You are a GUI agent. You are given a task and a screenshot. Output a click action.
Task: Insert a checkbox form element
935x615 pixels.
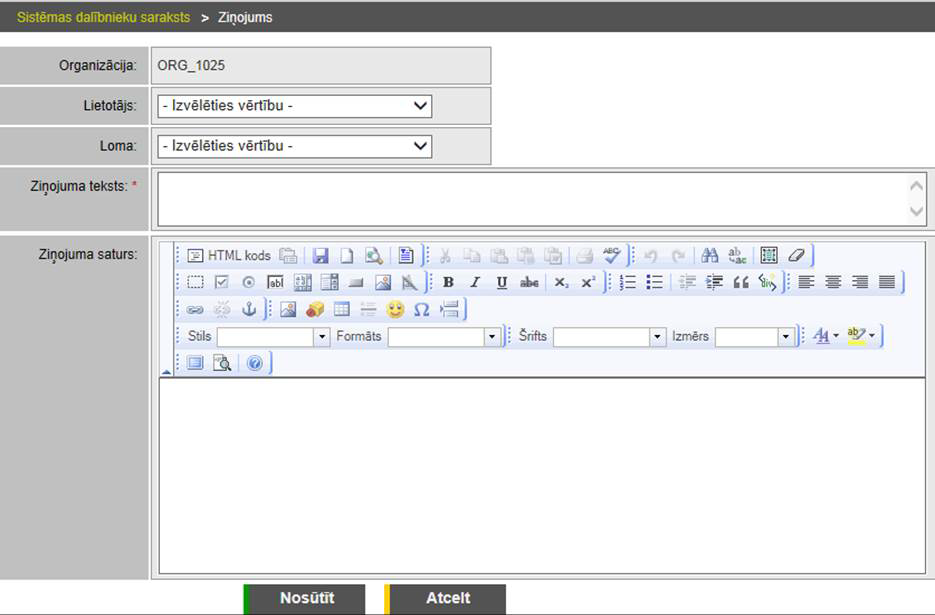222,283
